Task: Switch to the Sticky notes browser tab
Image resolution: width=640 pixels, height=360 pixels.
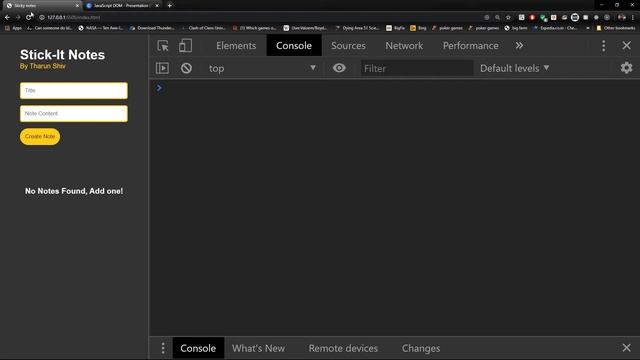Action: click(x=41, y=6)
